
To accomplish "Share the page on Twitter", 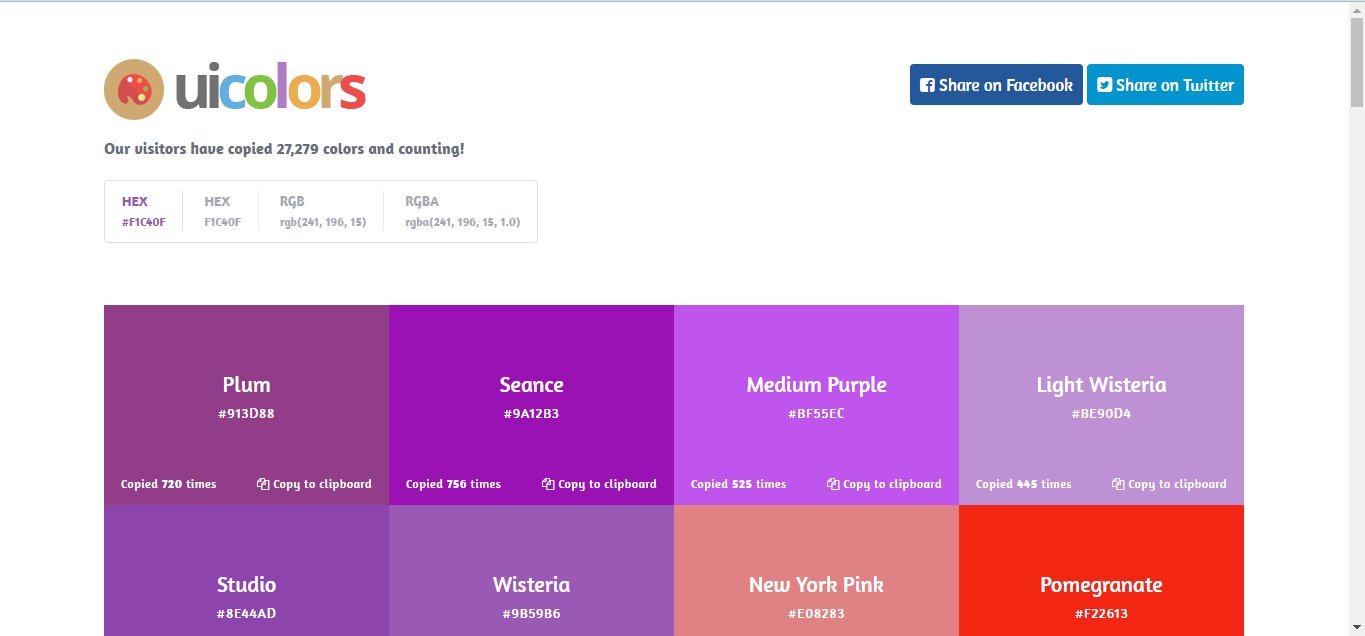I will click(x=1165, y=85).
